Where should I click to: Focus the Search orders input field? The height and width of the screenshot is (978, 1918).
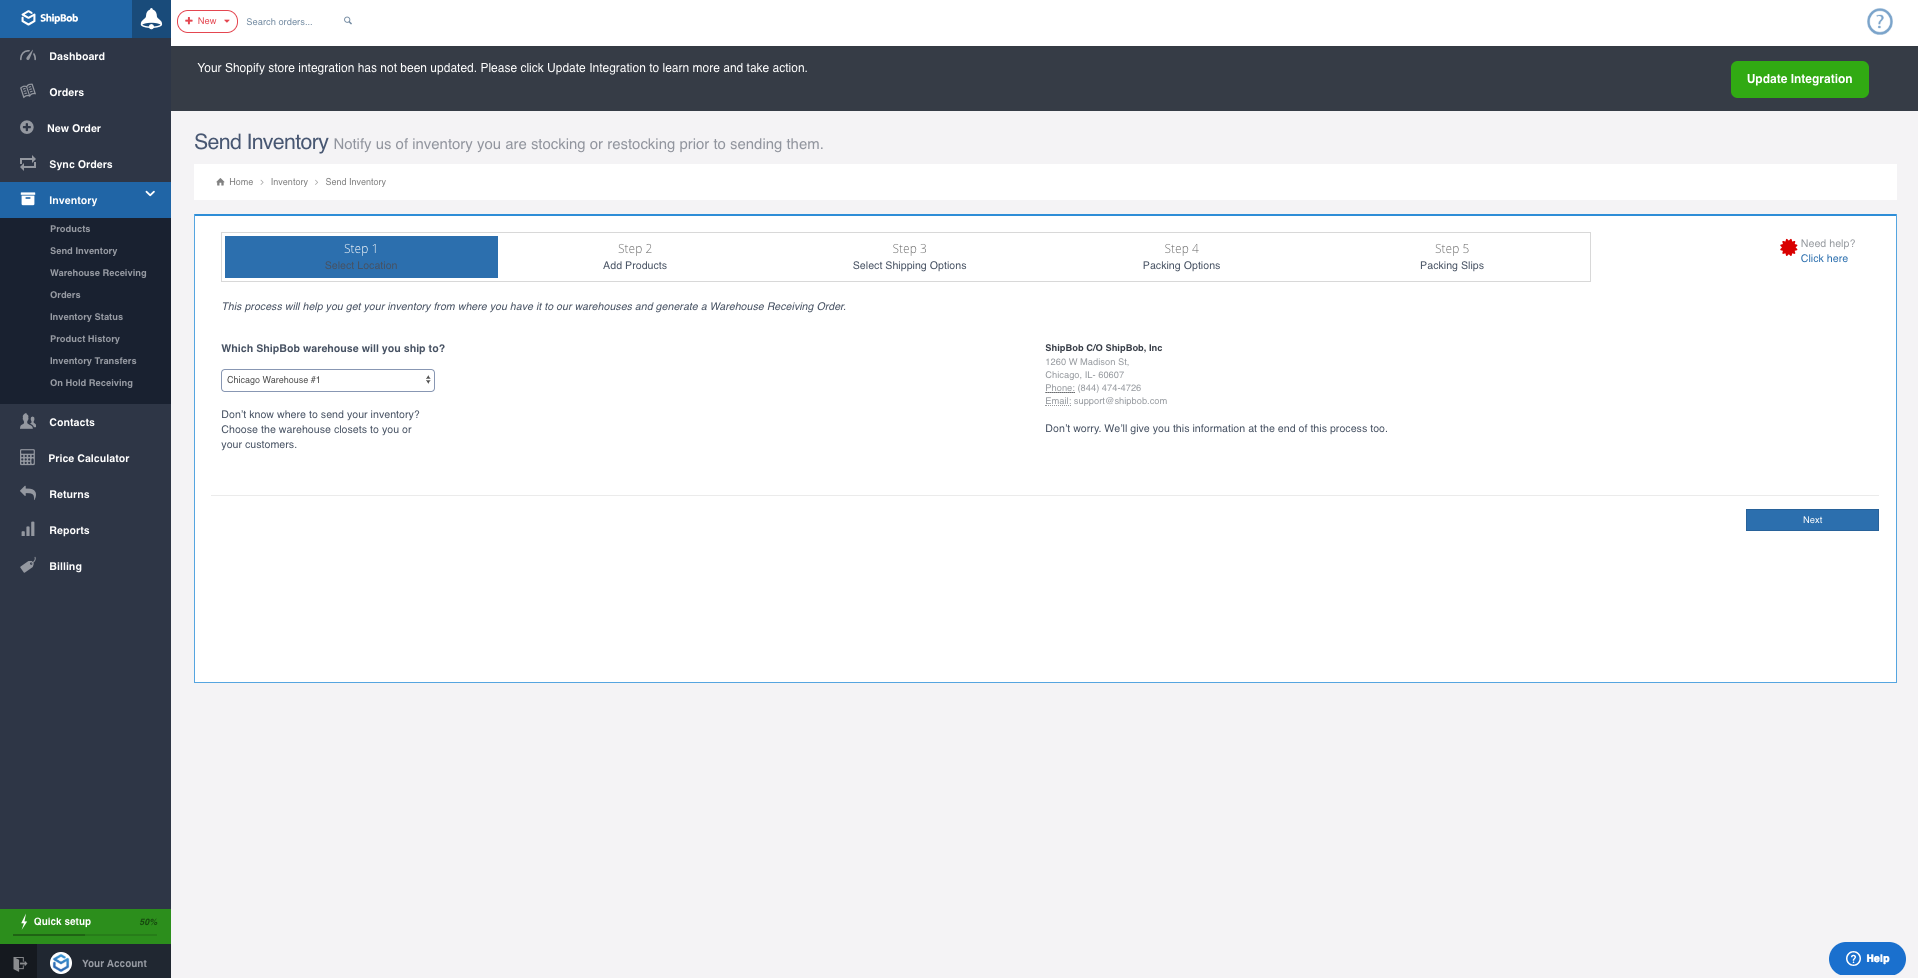tap(290, 22)
